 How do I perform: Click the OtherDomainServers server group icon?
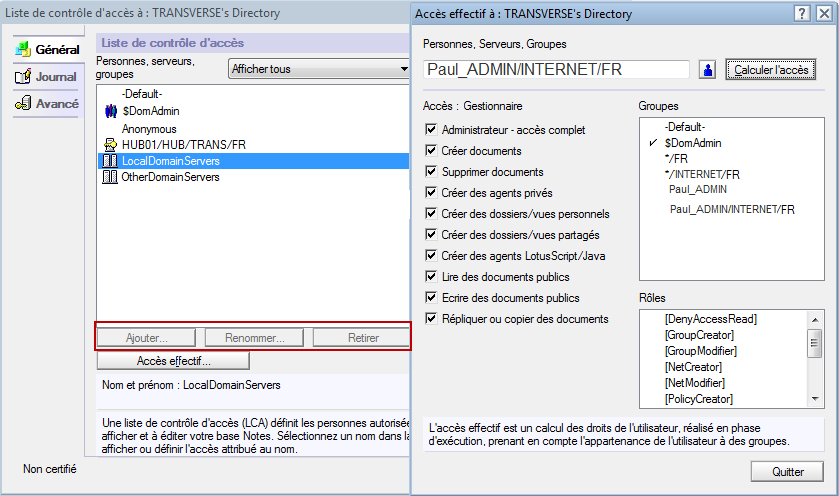pos(111,178)
